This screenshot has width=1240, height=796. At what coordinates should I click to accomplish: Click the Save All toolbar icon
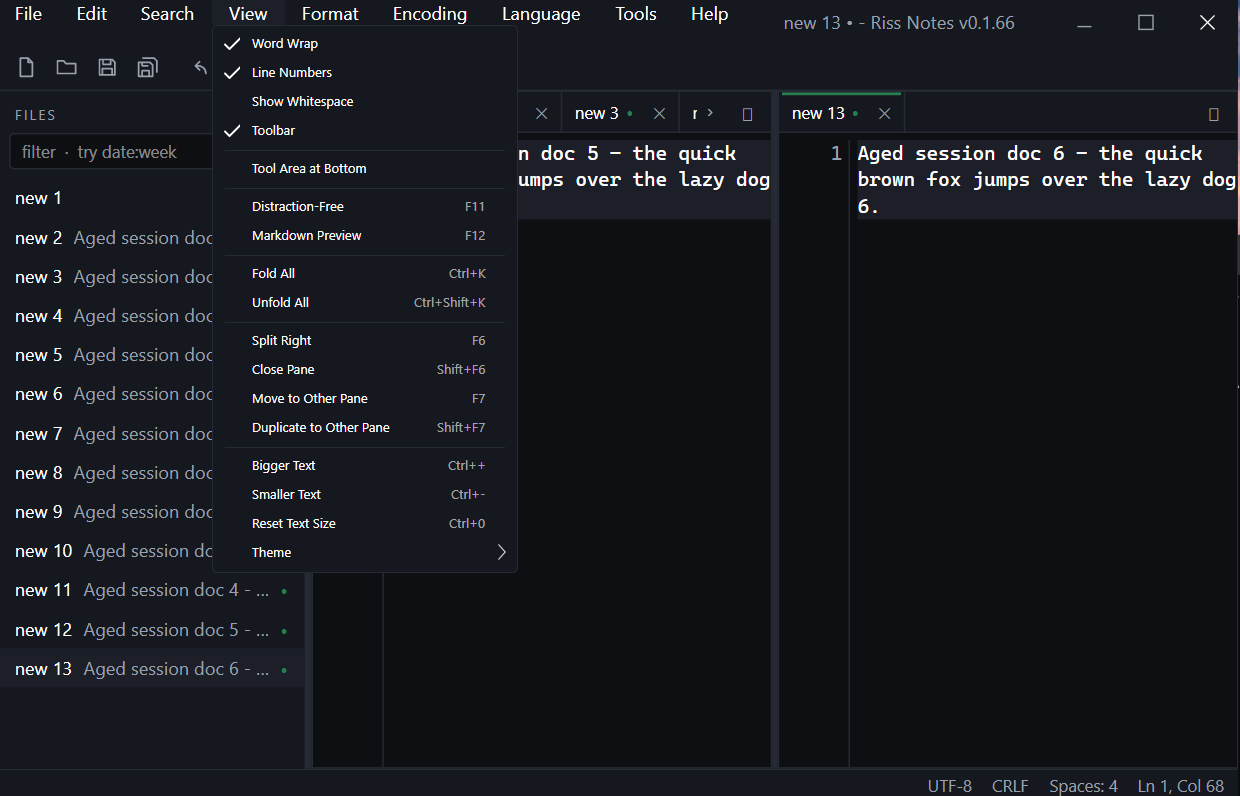click(147, 68)
